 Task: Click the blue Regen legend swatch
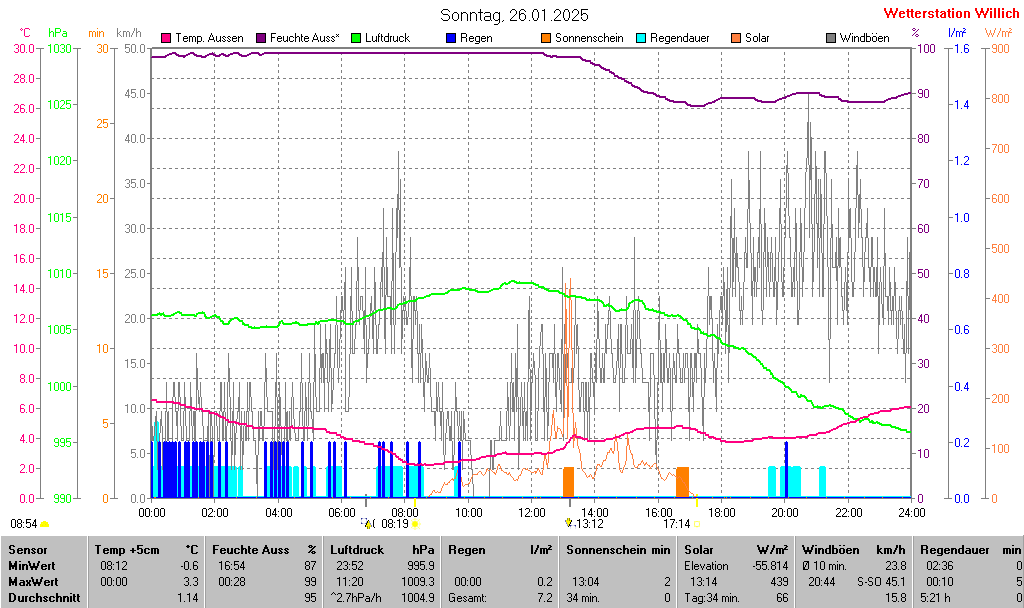[451, 38]
